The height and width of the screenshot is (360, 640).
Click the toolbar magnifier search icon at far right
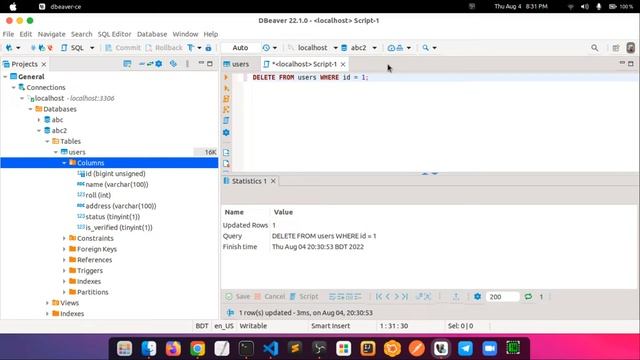coord(595,48)
